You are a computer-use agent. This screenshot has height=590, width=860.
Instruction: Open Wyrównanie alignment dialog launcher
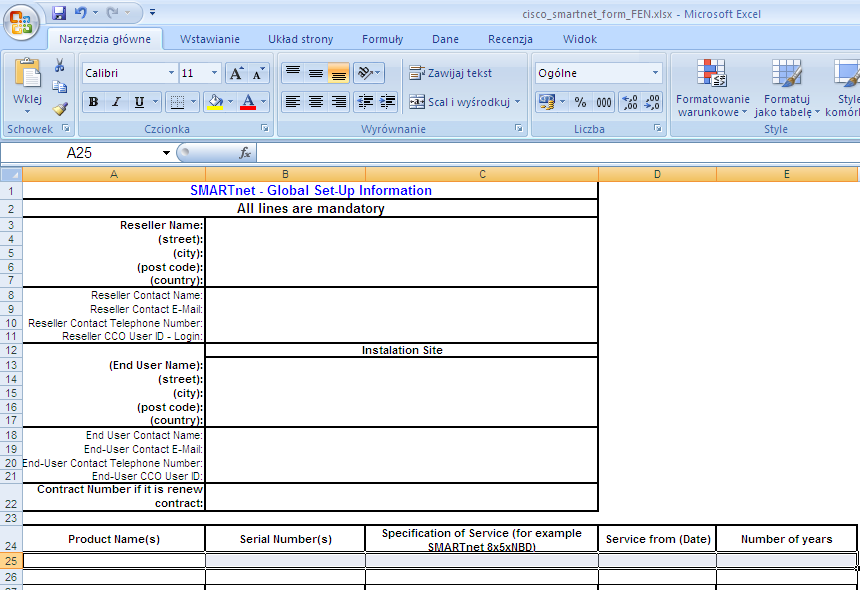pyautogui.click(x=518, y=128)
